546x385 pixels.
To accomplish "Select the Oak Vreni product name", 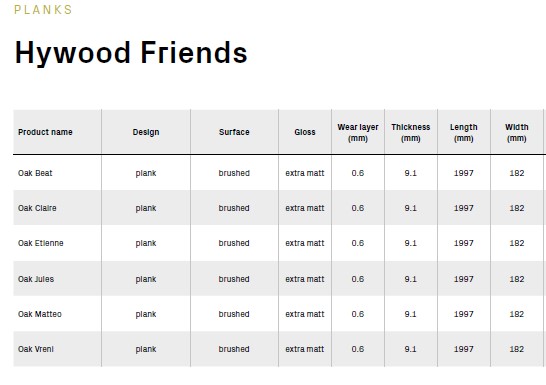I will [x=36, y=349].
